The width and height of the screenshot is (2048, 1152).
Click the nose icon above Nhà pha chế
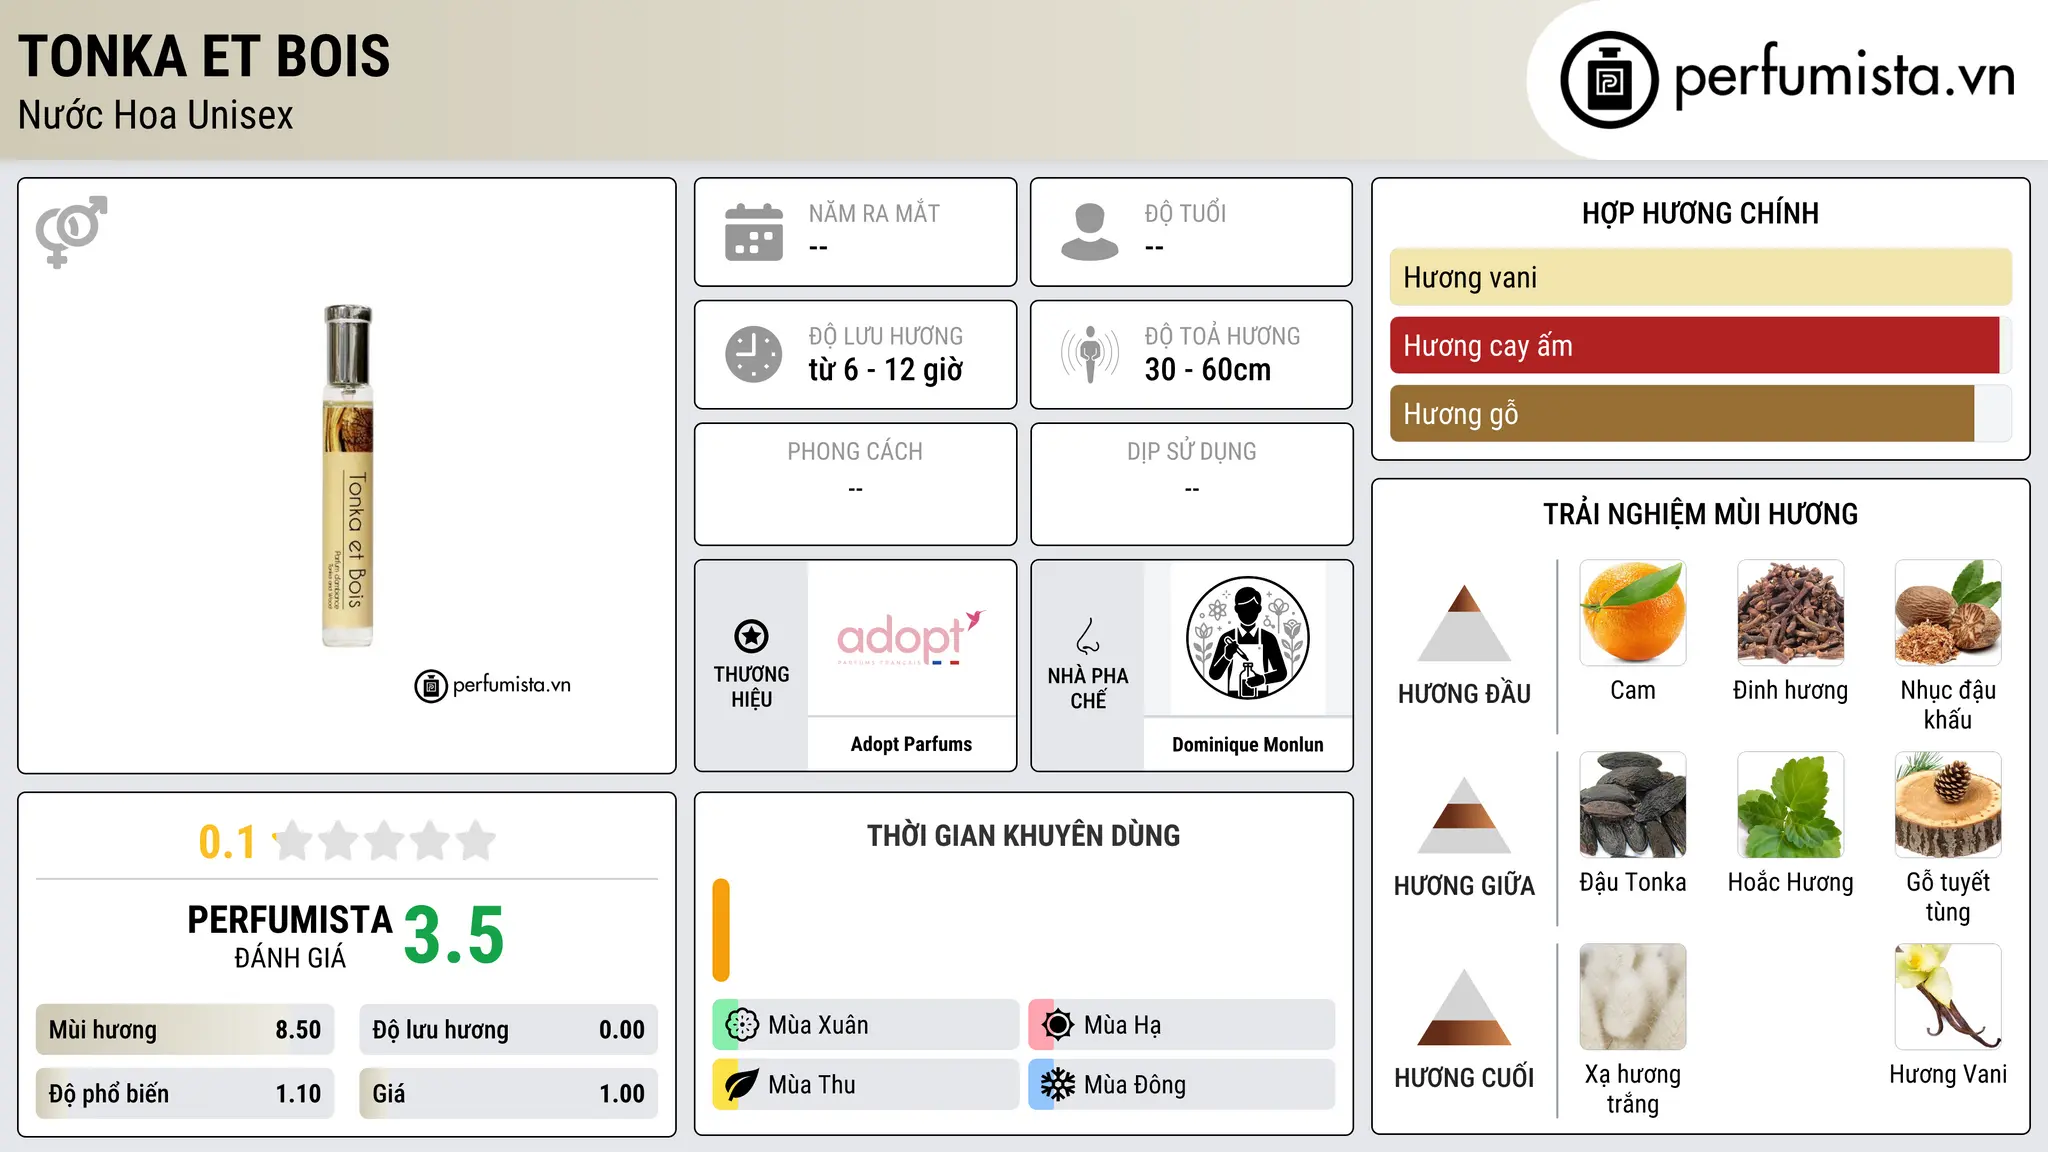click(x=1088, y=636)
